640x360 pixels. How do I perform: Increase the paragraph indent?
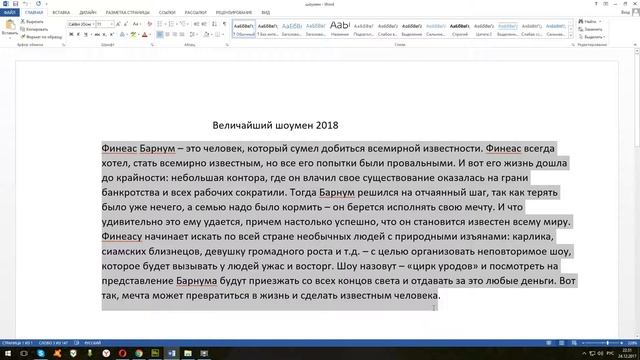click(204, 24)
